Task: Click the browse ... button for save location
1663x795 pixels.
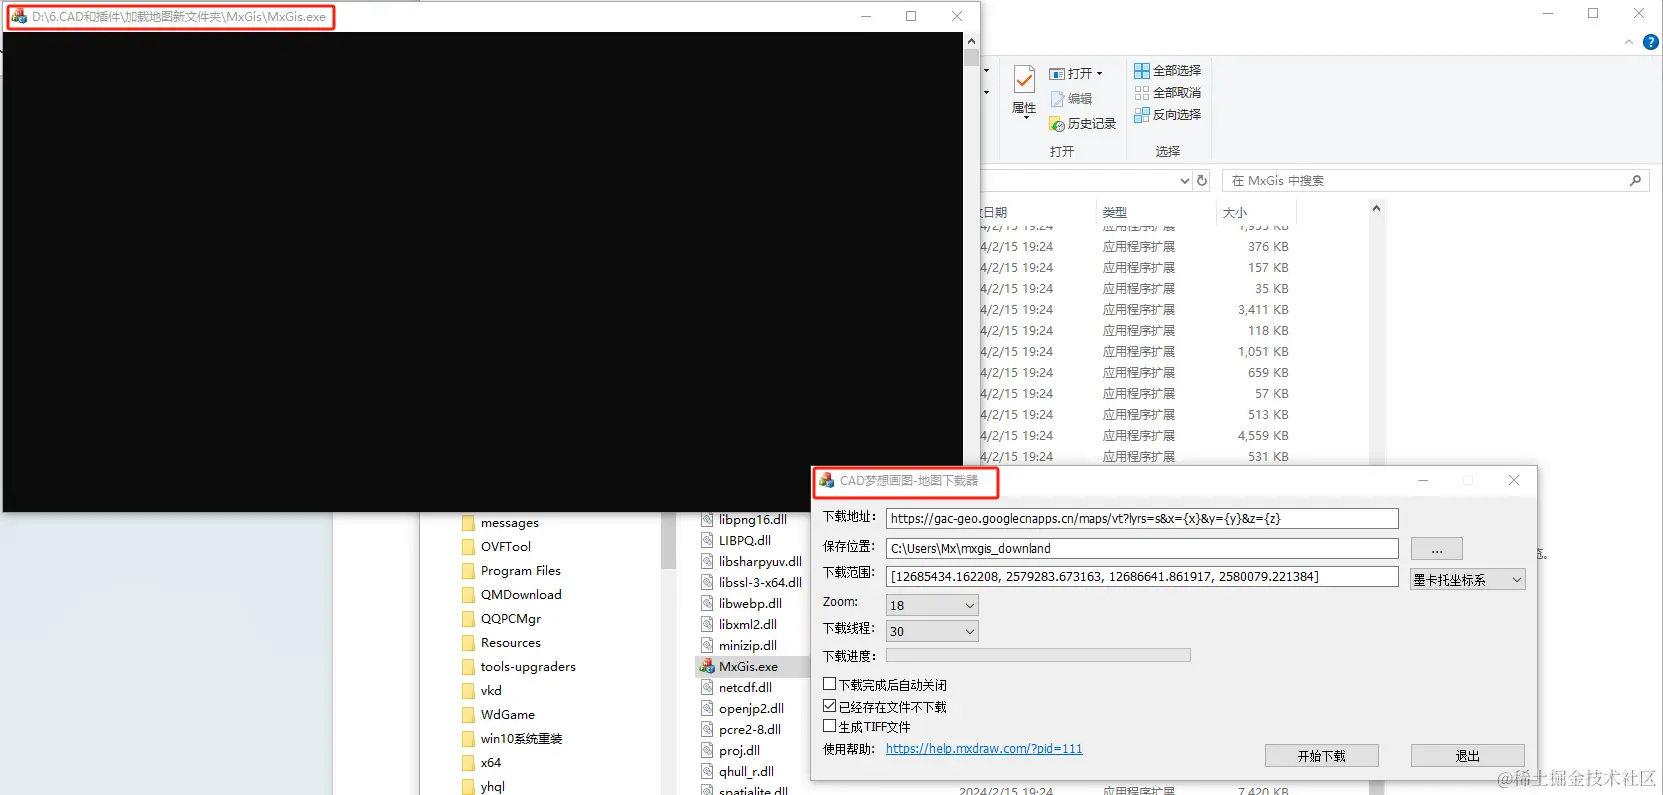Action: (1437, 549)
